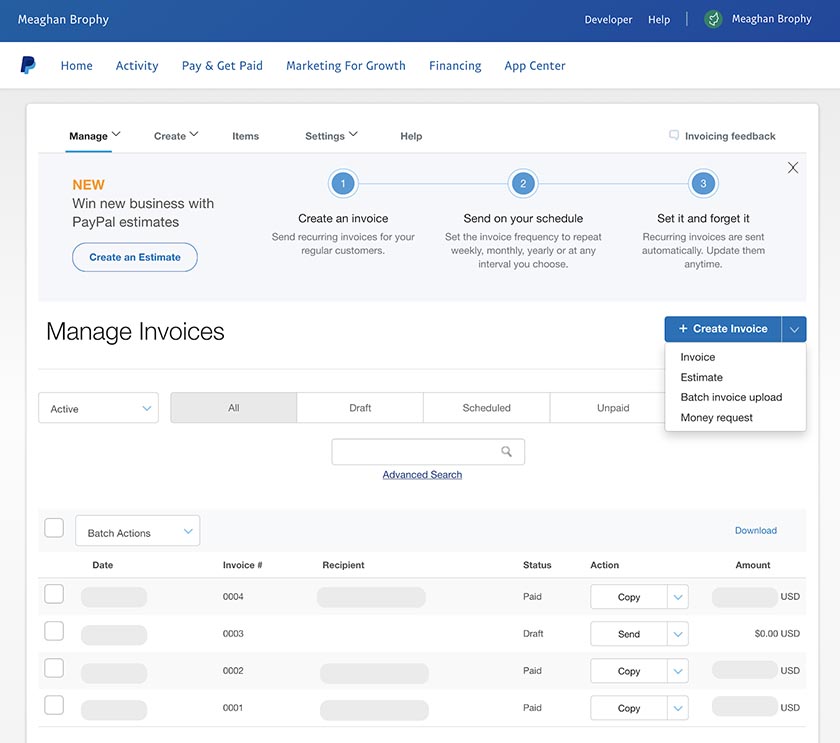Screen dimensions: 840x743
Task: Click Send for invoice 0003
Action: click(x=629, y=634)
